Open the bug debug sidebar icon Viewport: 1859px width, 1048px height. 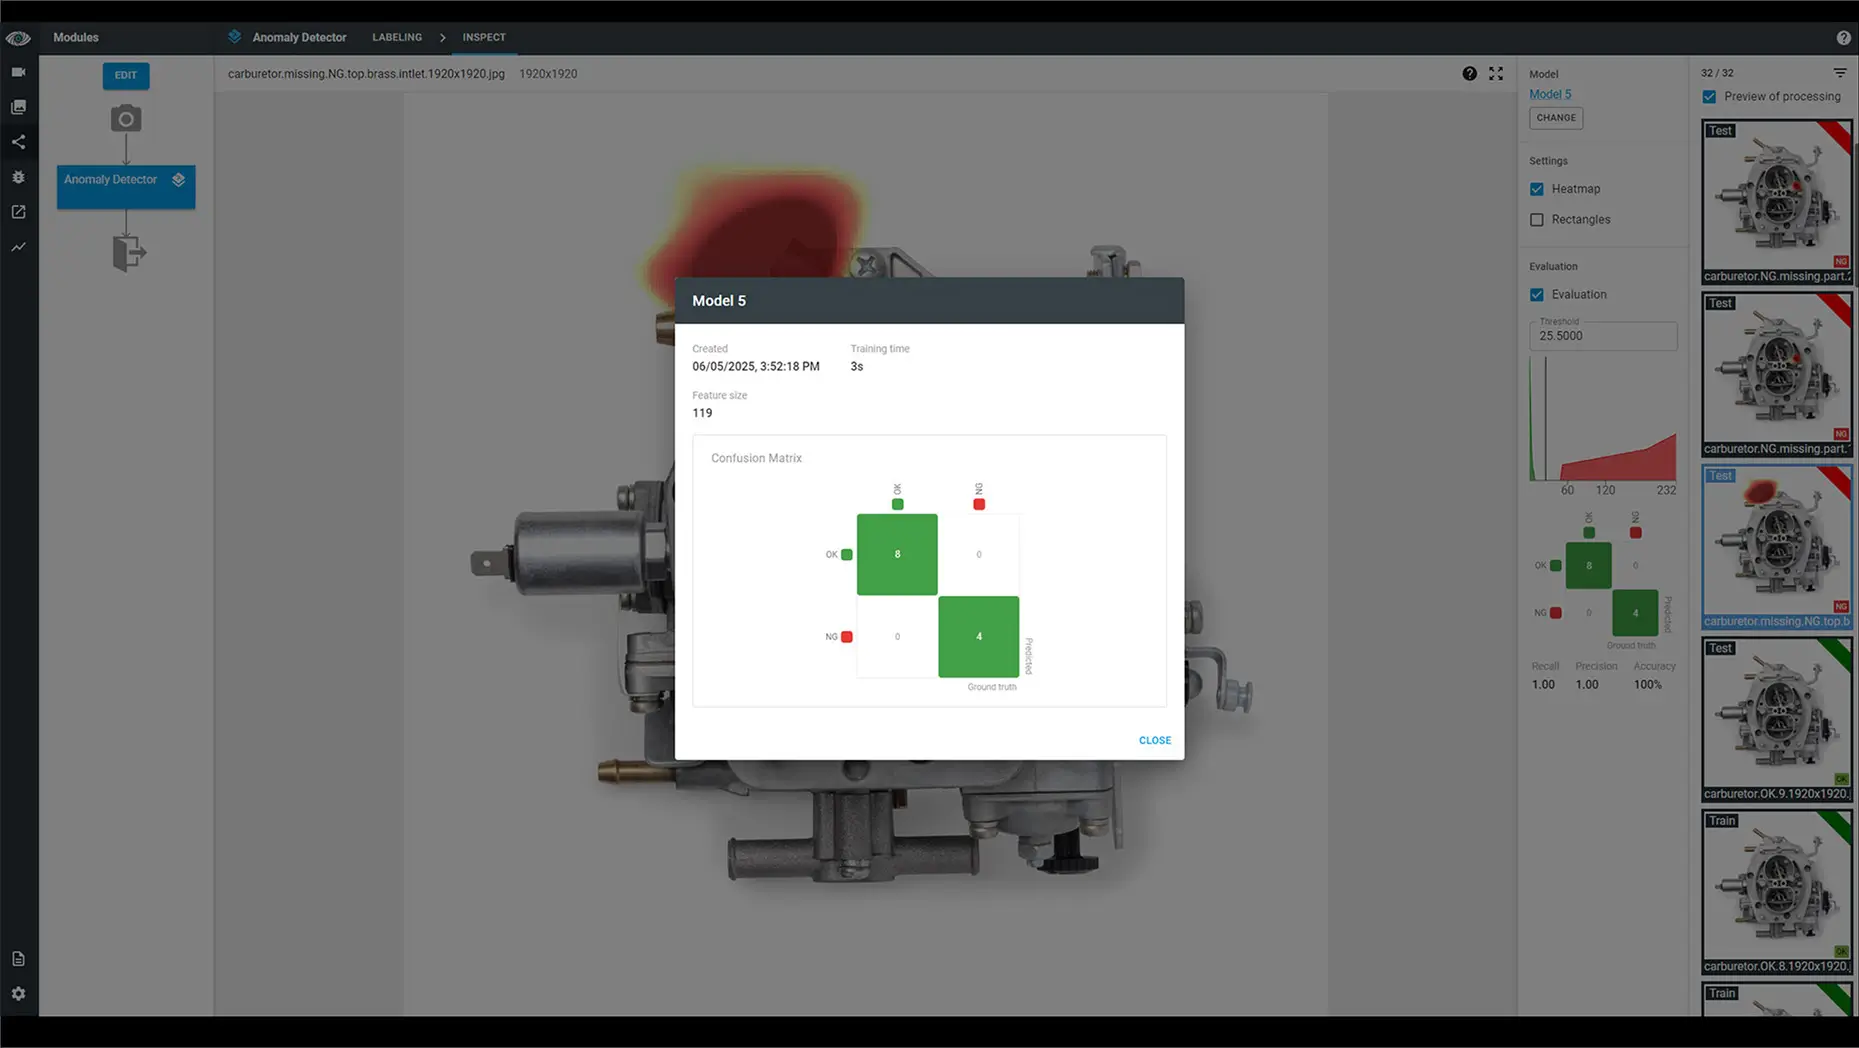[x=18, y=177]
